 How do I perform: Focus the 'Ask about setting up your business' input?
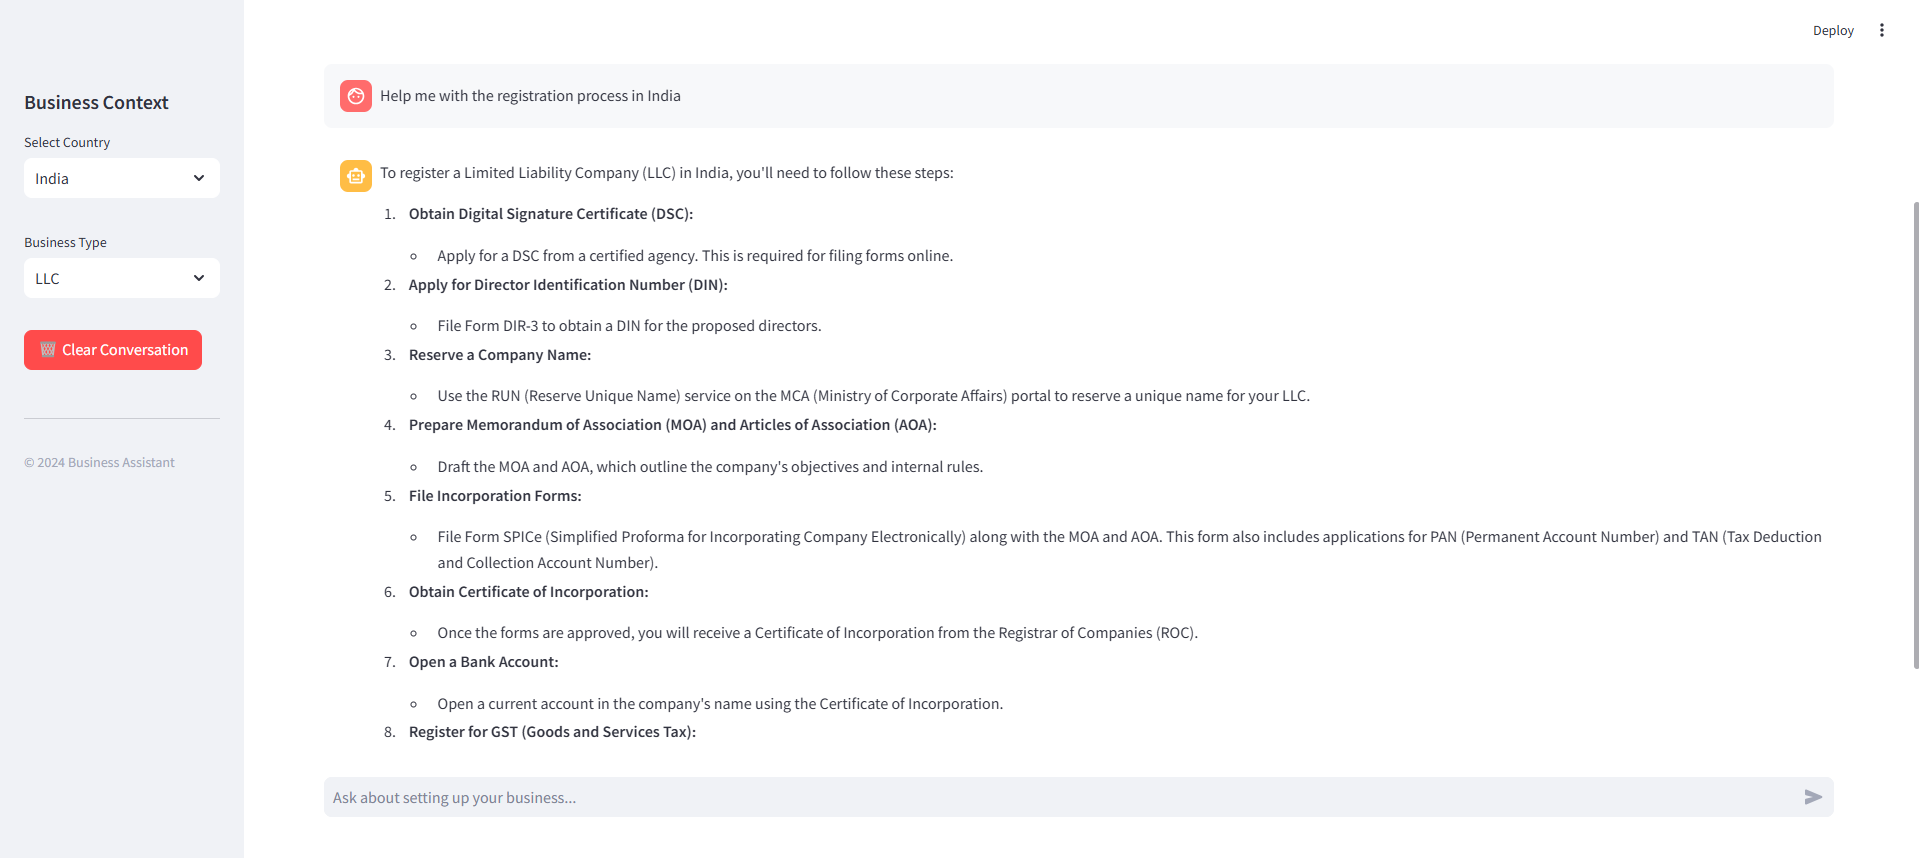tap(1060, 797)
